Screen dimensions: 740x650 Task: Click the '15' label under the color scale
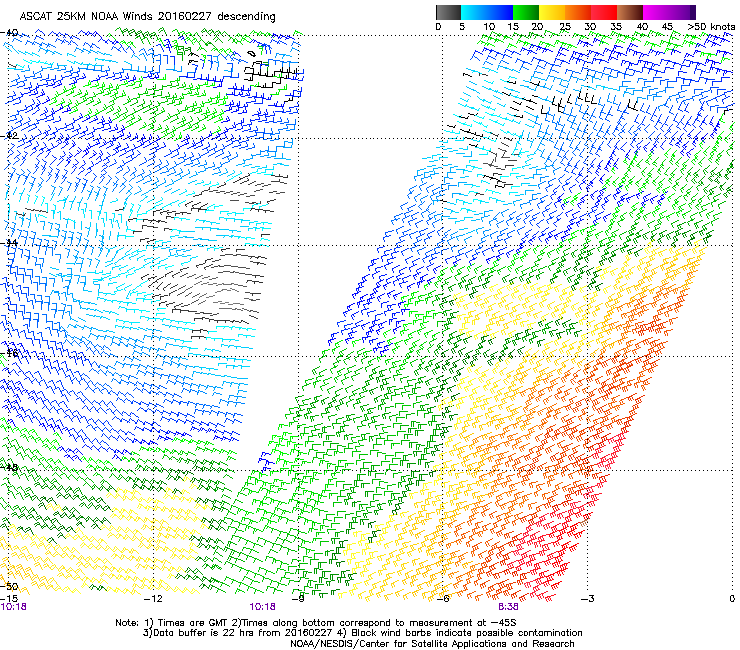click(513, 27)
